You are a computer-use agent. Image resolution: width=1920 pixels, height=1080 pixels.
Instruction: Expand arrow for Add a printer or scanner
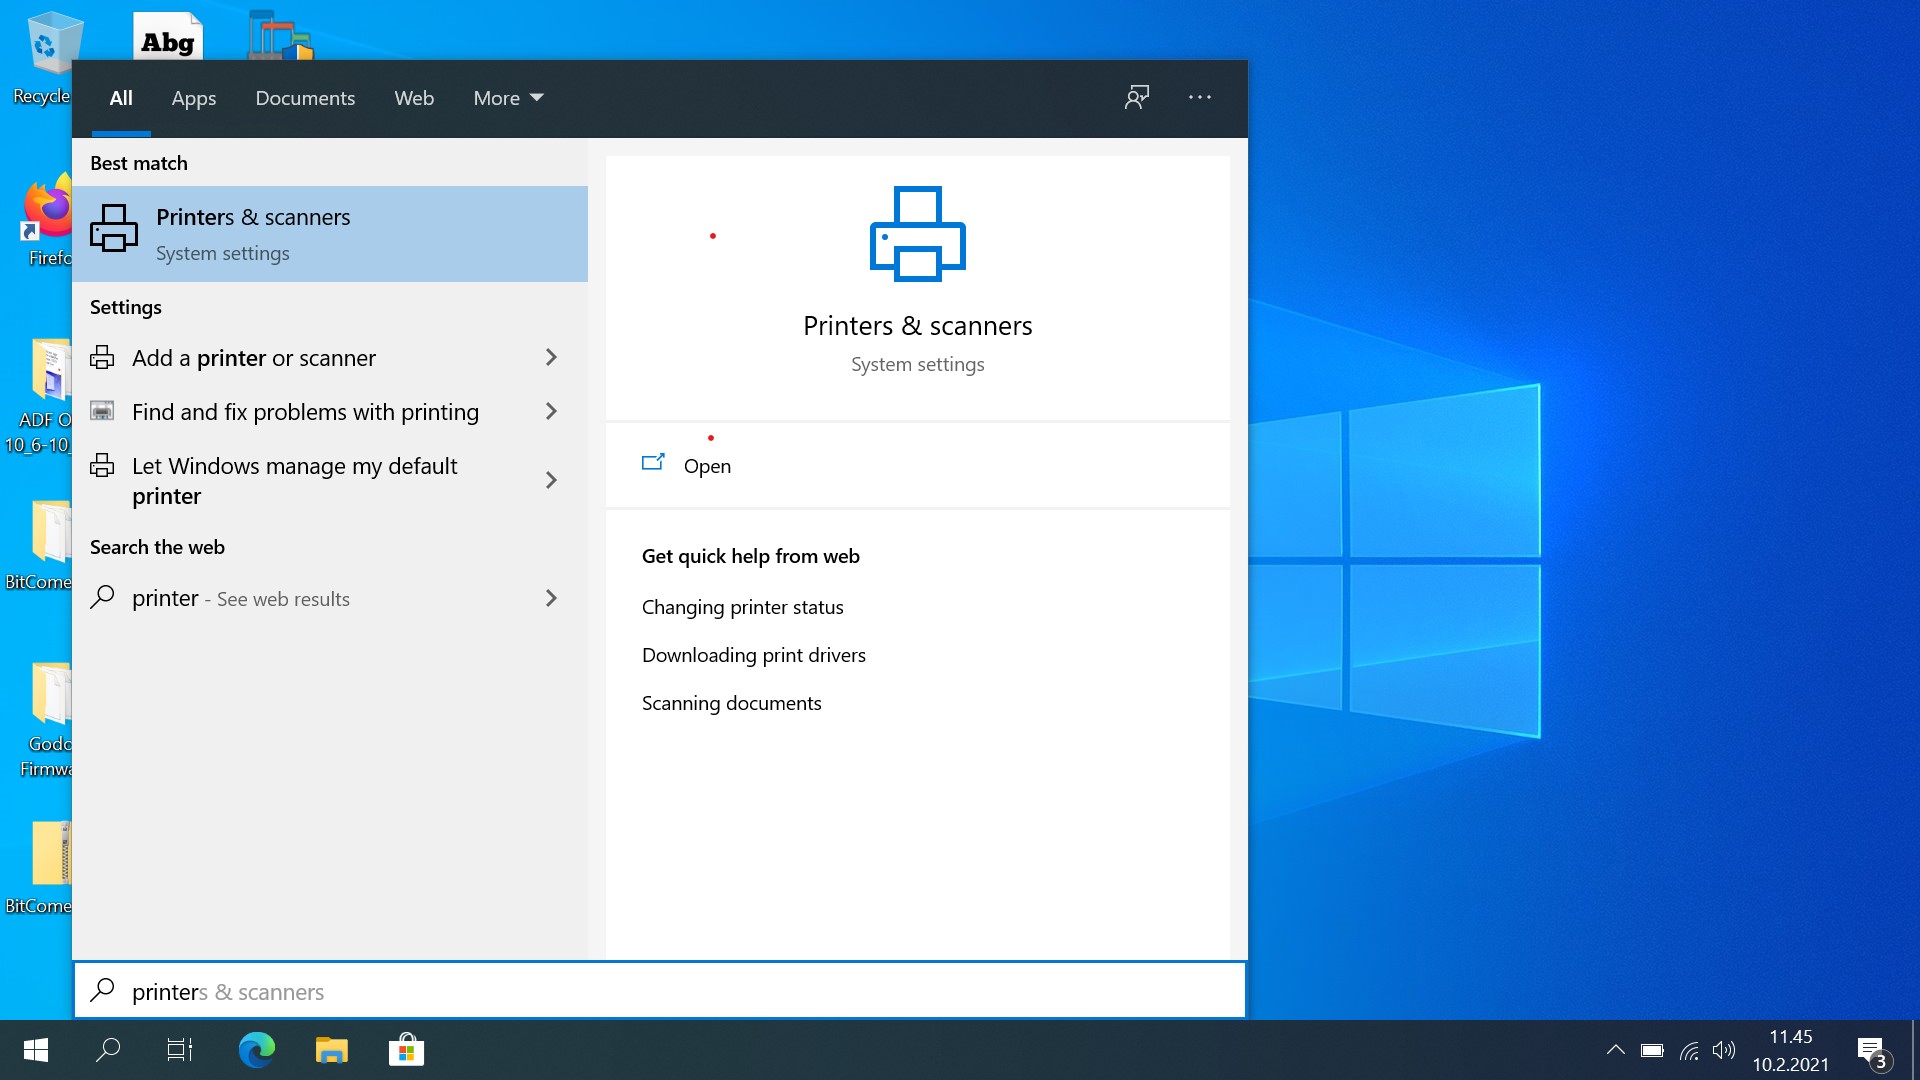click(x=551, y=357)
